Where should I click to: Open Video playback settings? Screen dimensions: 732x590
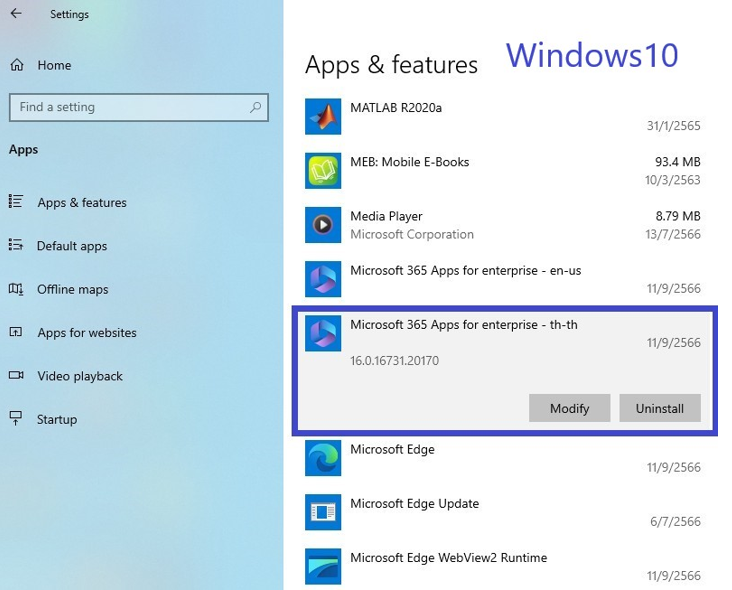(x=80, y=376)
